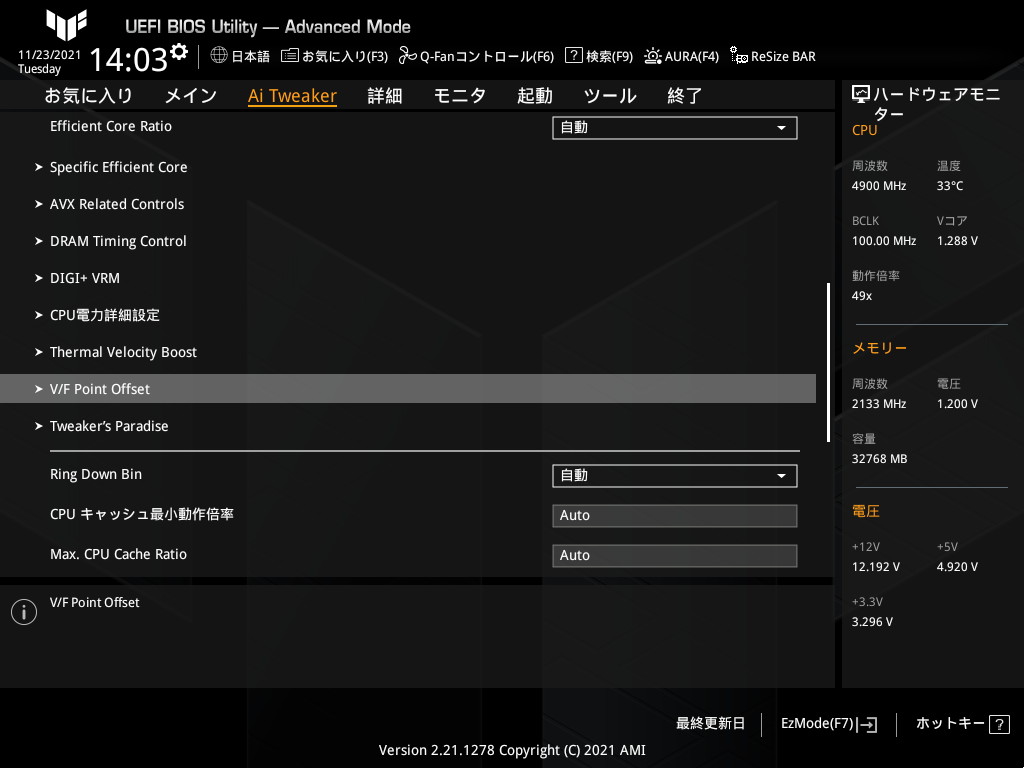The height and width of the screenshot is (768, 1024).
Task: Click the CPU frequency 4900 MHz value
Action: [878, 186]
